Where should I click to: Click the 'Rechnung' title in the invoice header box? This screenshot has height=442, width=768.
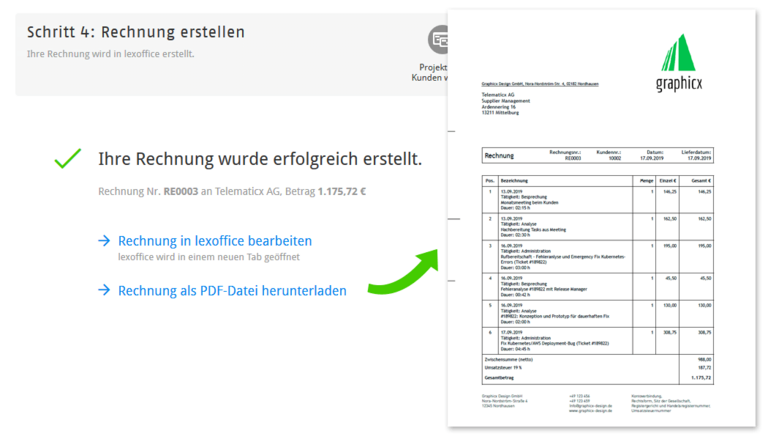[499, 156]
